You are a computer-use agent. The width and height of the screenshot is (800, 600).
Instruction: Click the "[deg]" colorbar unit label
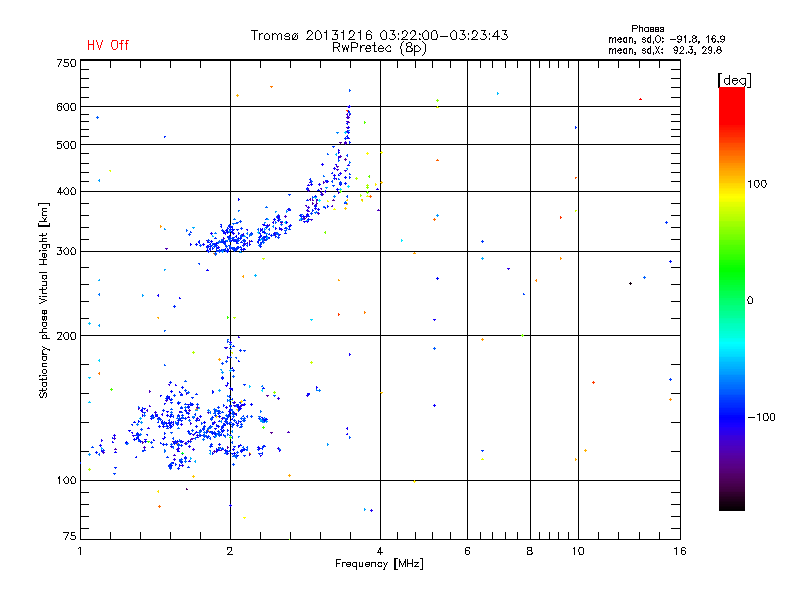coord(734,80)
